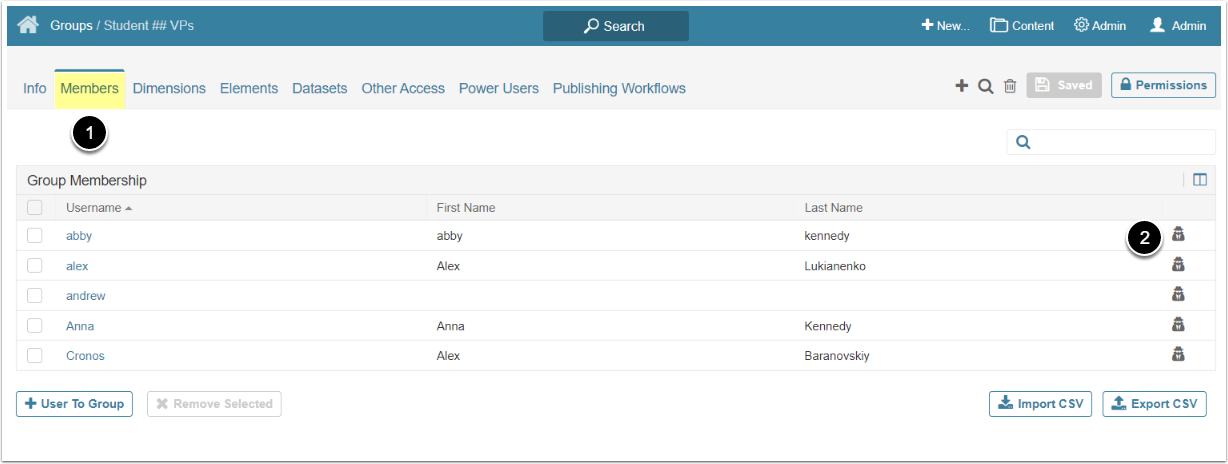
Task: Open the Anna username link
Action: (x=80, y=326)
